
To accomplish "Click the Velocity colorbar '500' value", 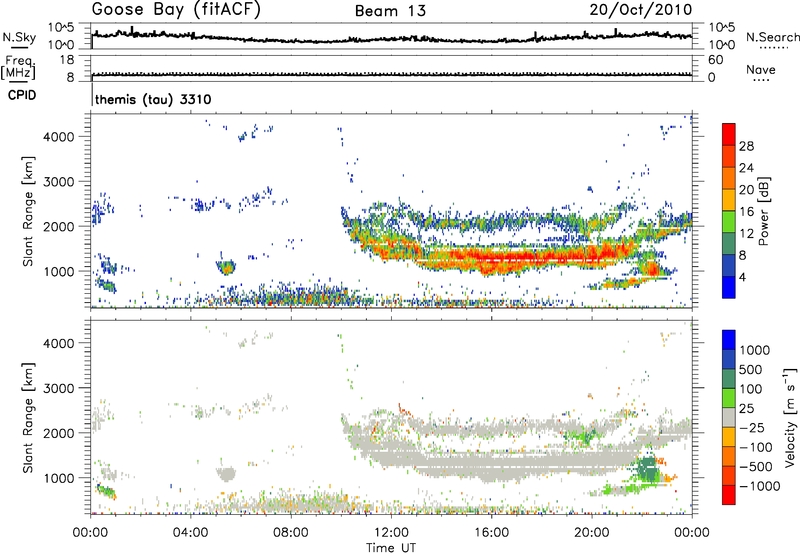I will pyautogui.click(x=751, y=369).
